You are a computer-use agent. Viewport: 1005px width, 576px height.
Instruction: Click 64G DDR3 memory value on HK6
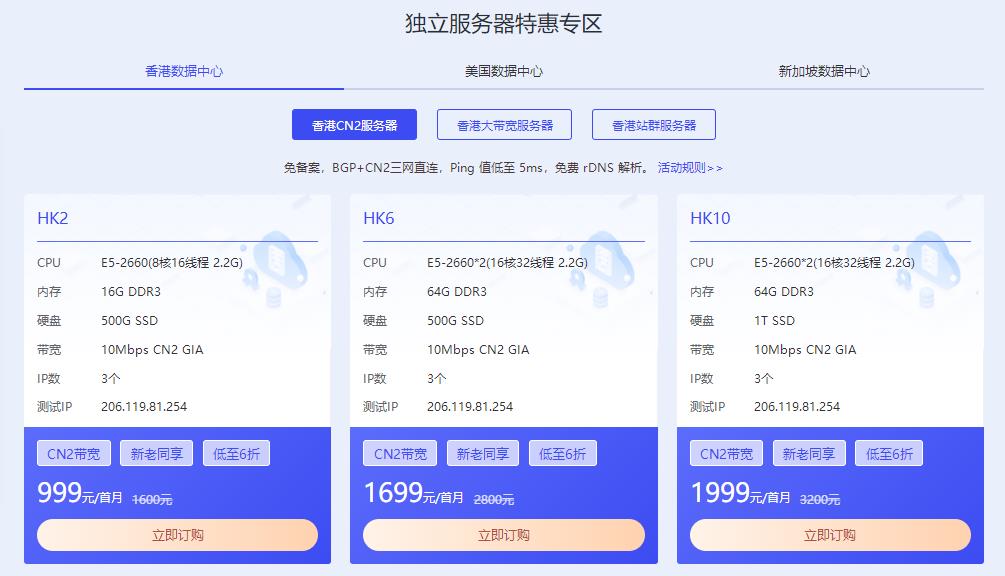457,292
